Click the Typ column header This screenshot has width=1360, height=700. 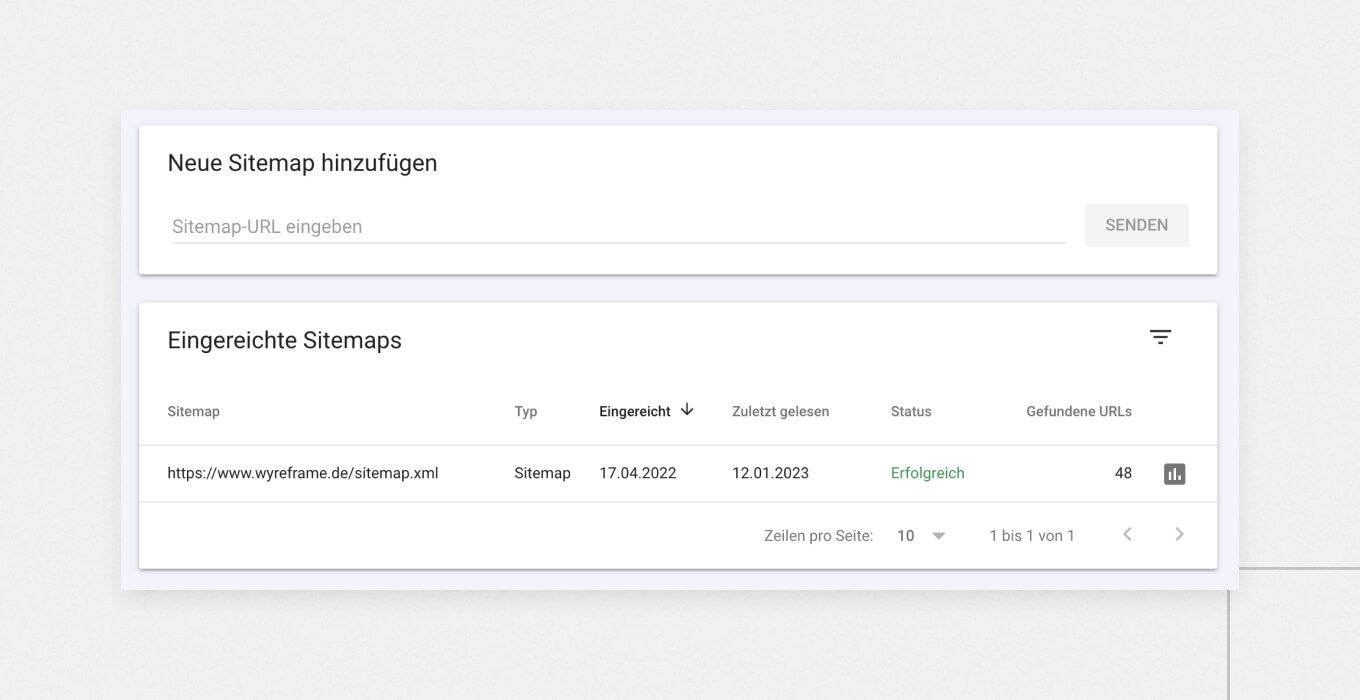coord(526,412)
